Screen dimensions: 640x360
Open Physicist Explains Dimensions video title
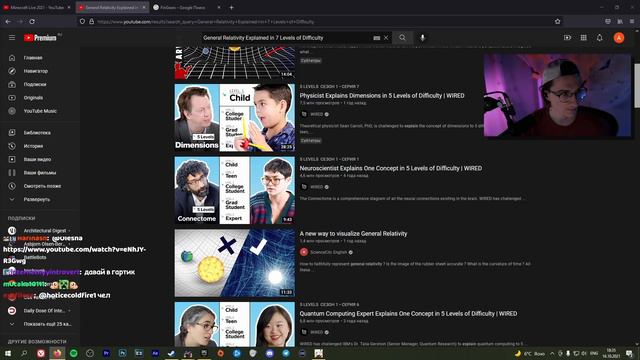(382, 96)
